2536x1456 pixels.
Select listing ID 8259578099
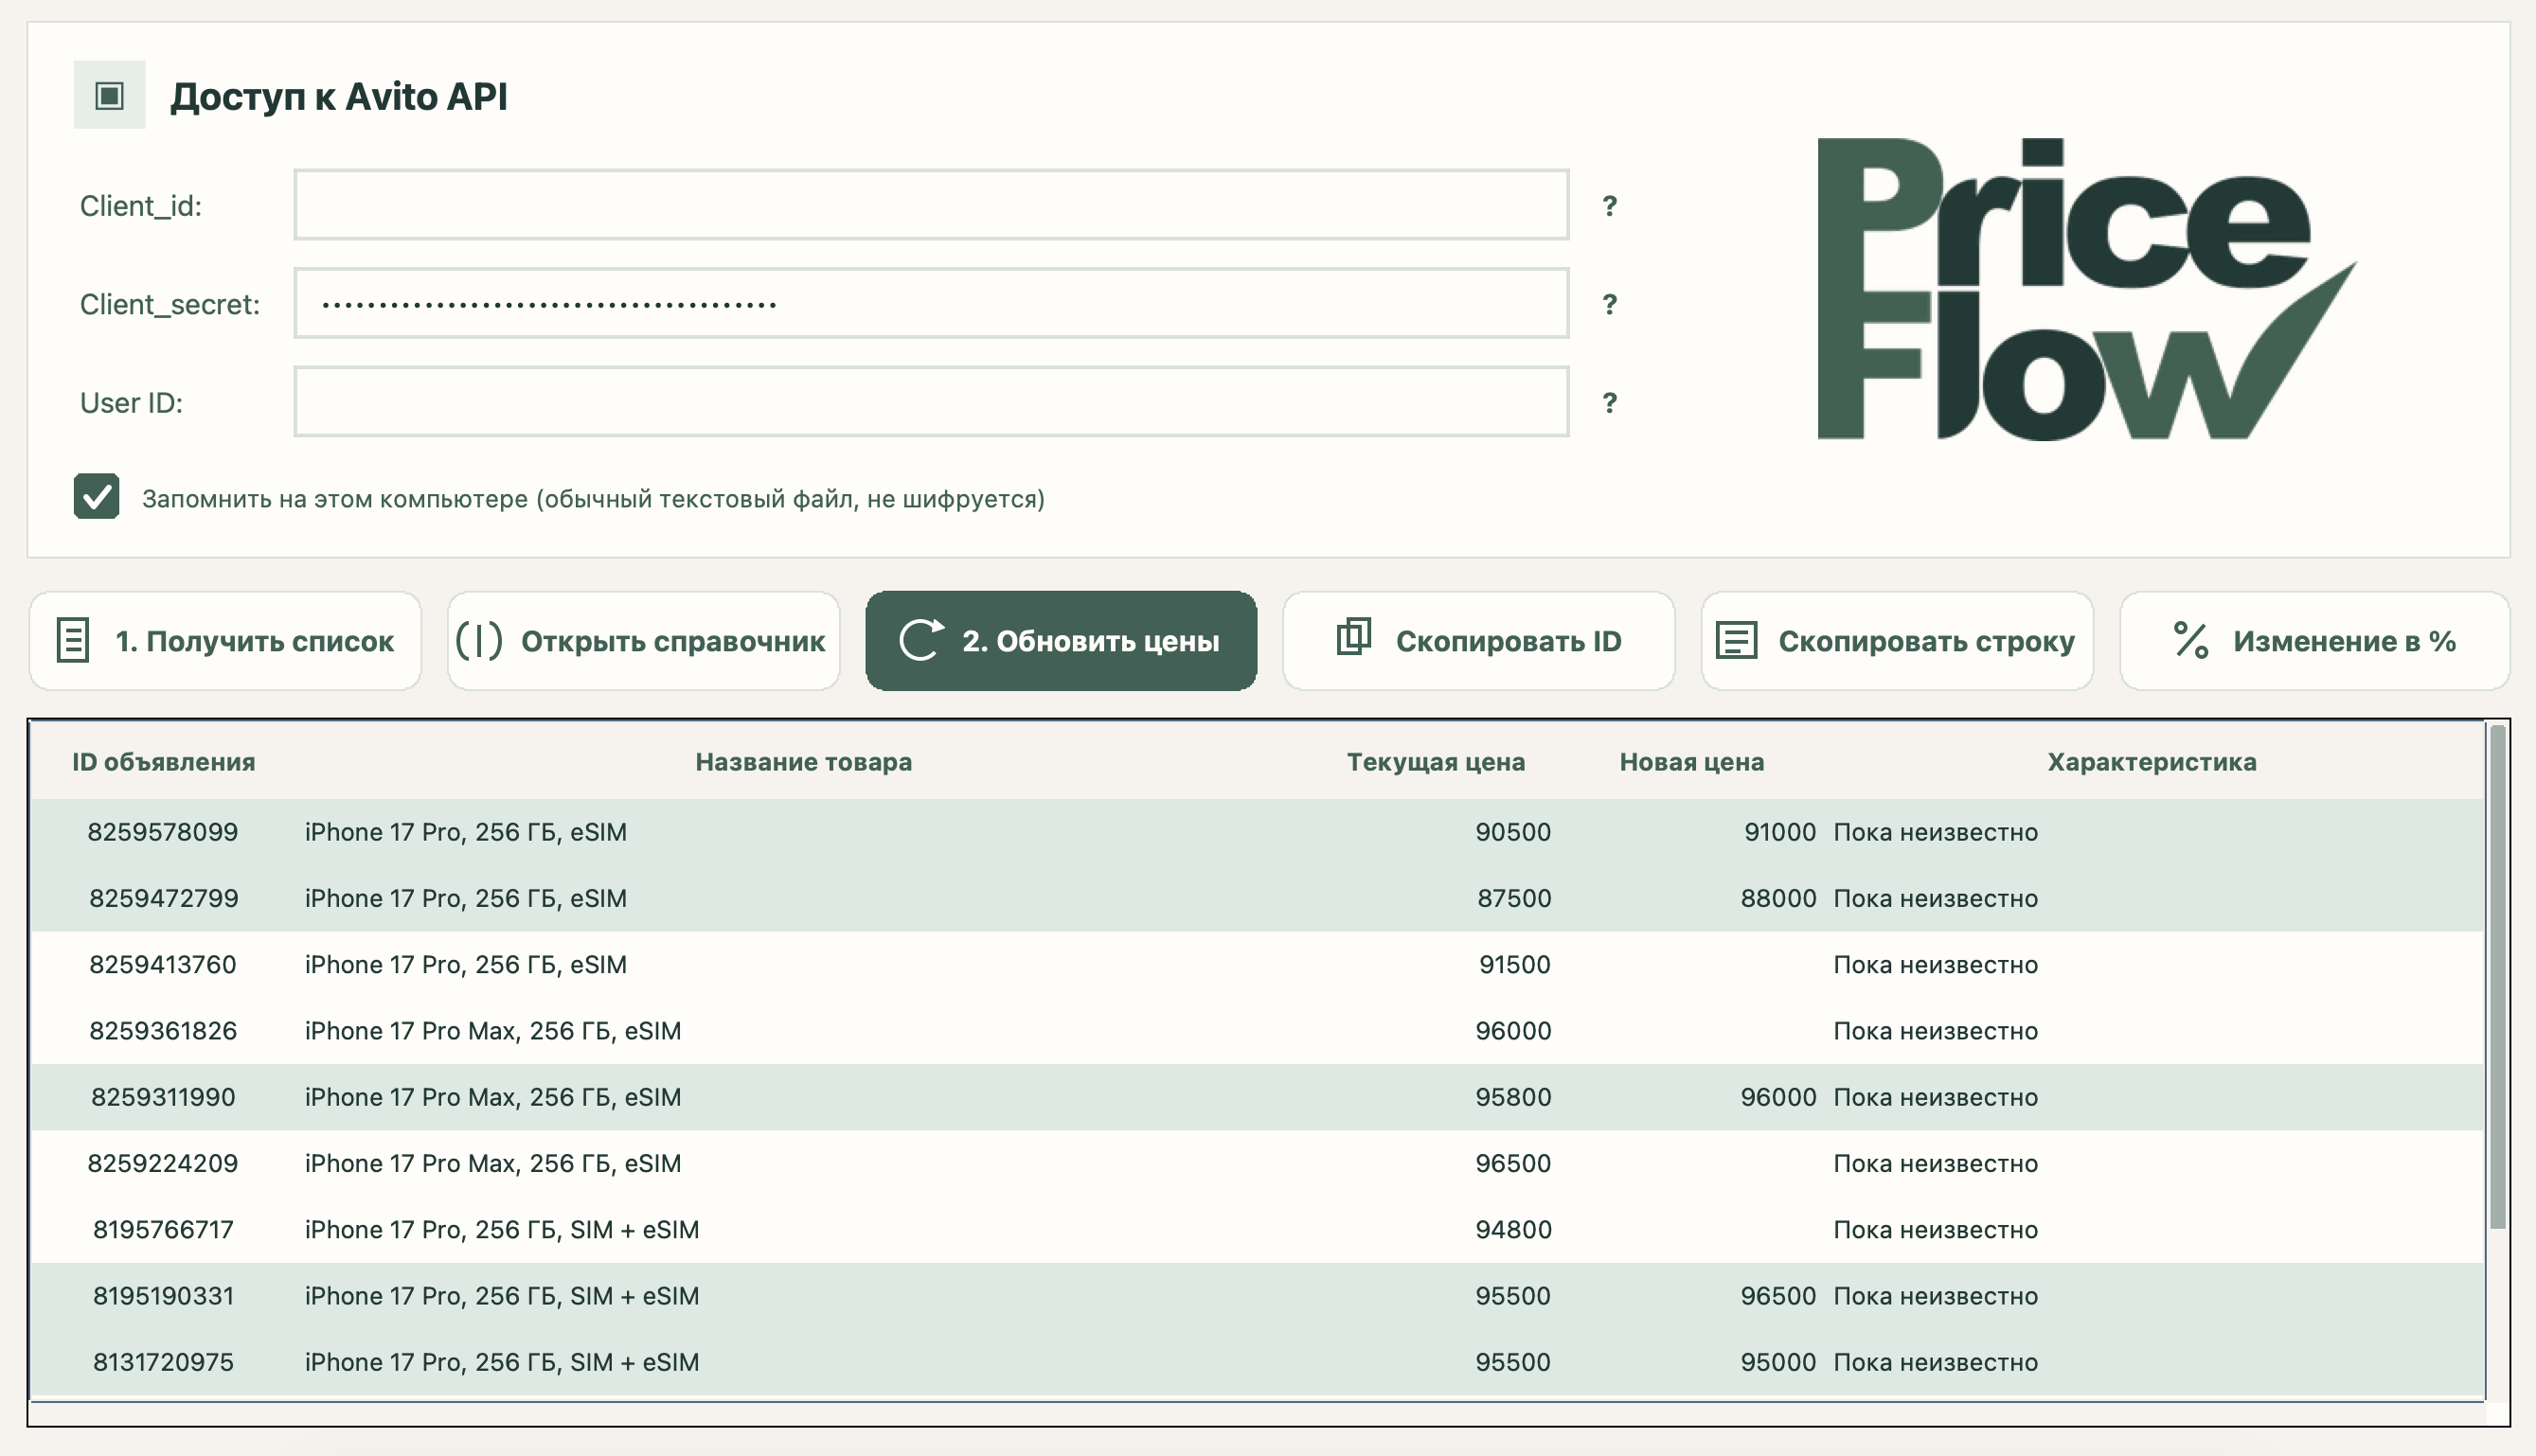[163, 832]
